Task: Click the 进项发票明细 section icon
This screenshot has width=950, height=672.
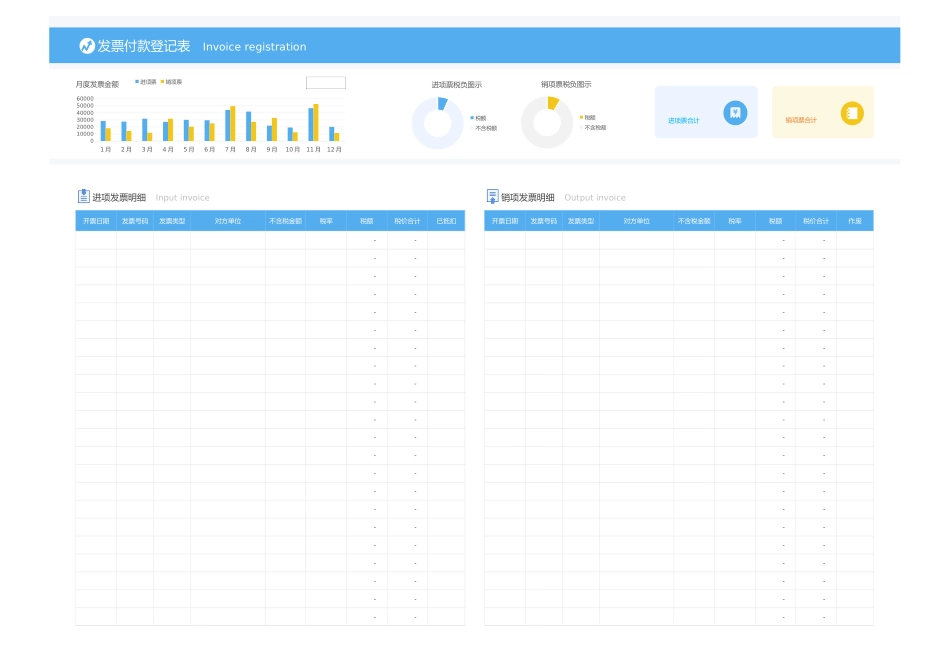Action: [x=84, y=197]
